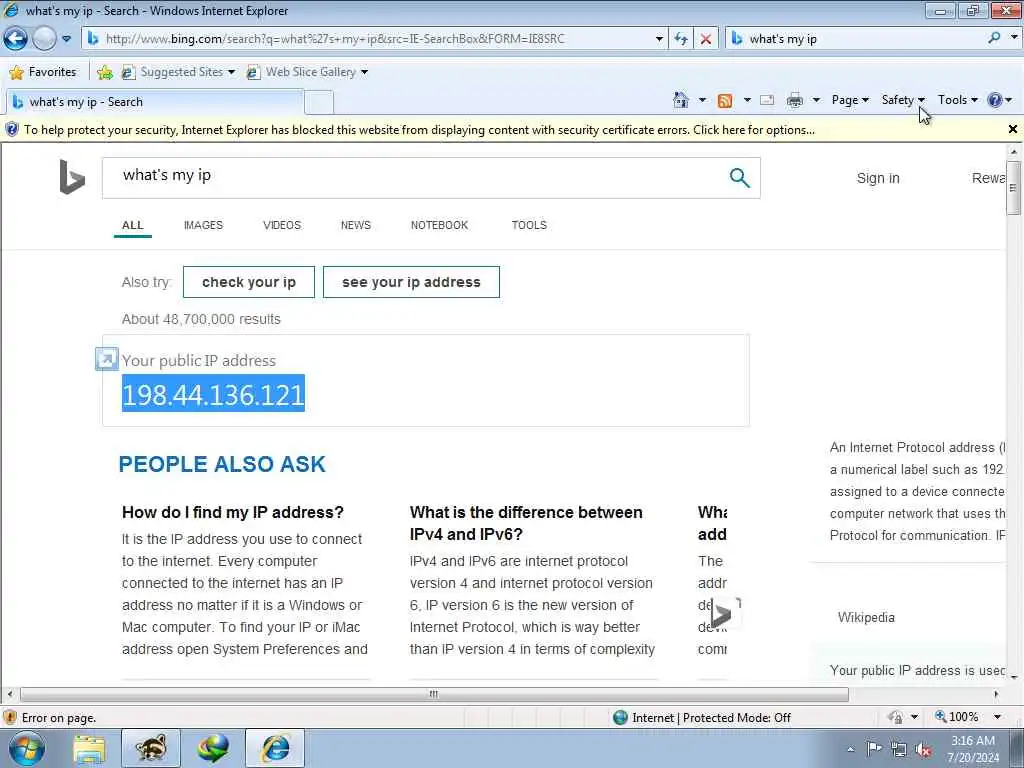Click the browser Forward arrow button
This screenshot has height=768, width=1024.
(44, 39)
